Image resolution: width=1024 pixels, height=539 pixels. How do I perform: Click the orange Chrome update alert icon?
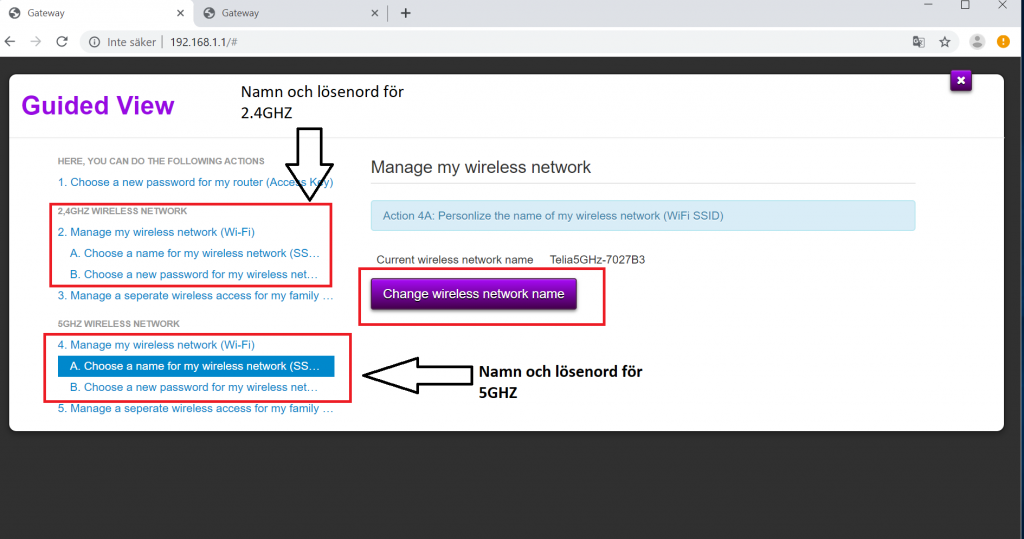pyautogui.click(x=1003, y=42)
